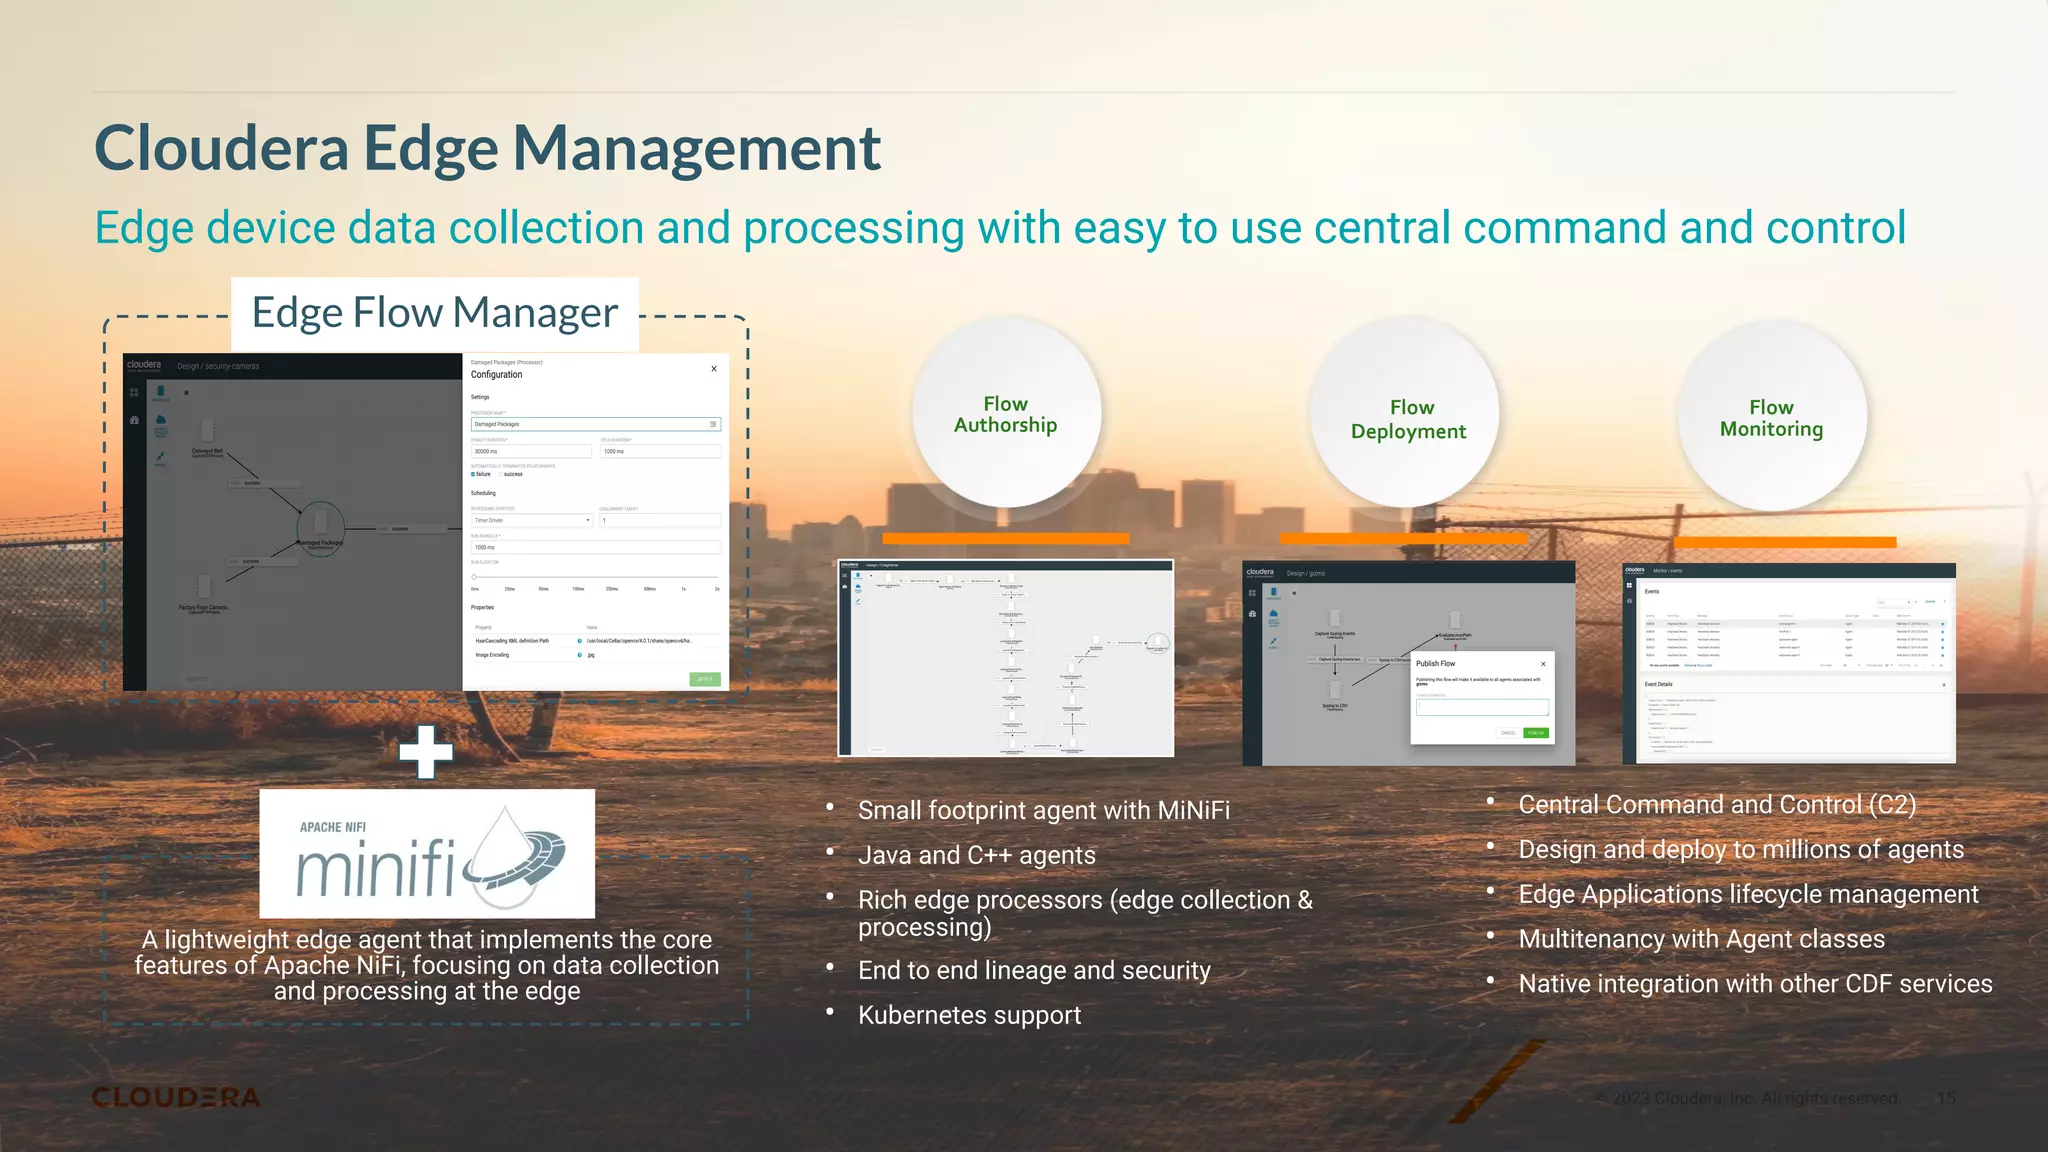Click the Apache NiFi MiNiFi logo
The width and height of the screenshot is (2048, 1152).
click(x=427, y=854)
